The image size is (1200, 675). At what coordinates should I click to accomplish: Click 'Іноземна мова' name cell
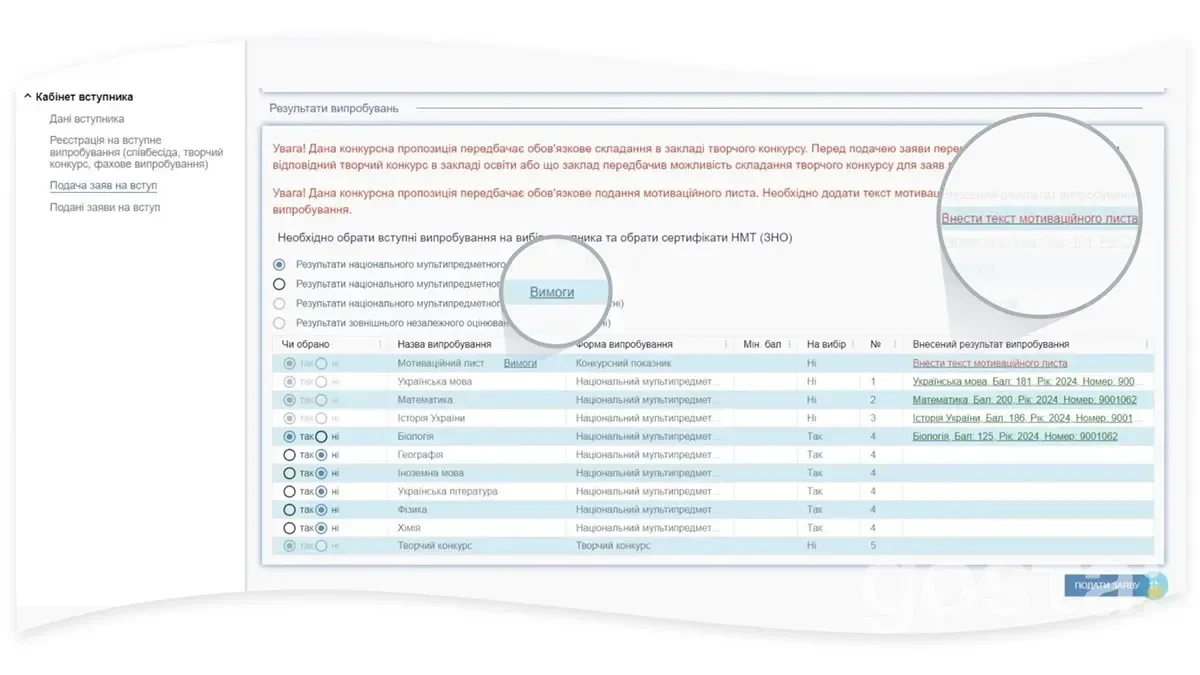430,473
